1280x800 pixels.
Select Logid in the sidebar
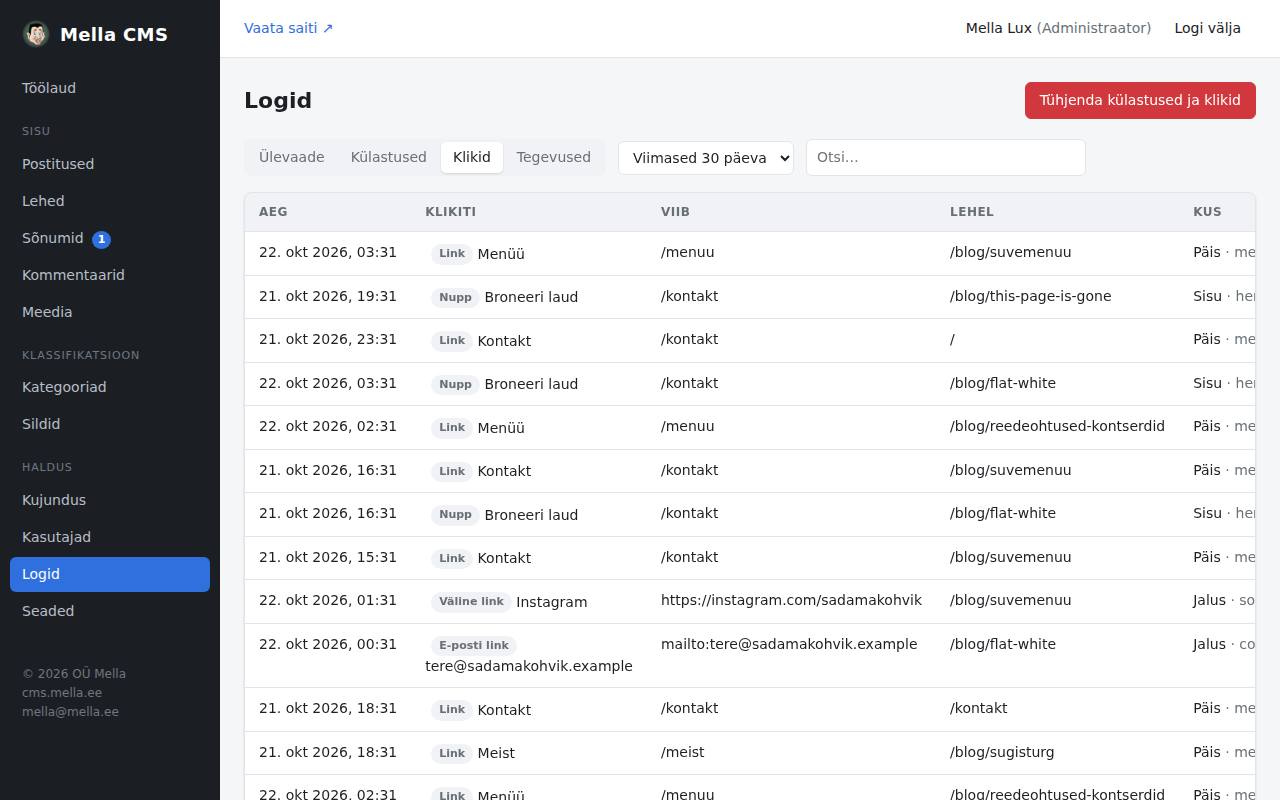pos(110,574)
